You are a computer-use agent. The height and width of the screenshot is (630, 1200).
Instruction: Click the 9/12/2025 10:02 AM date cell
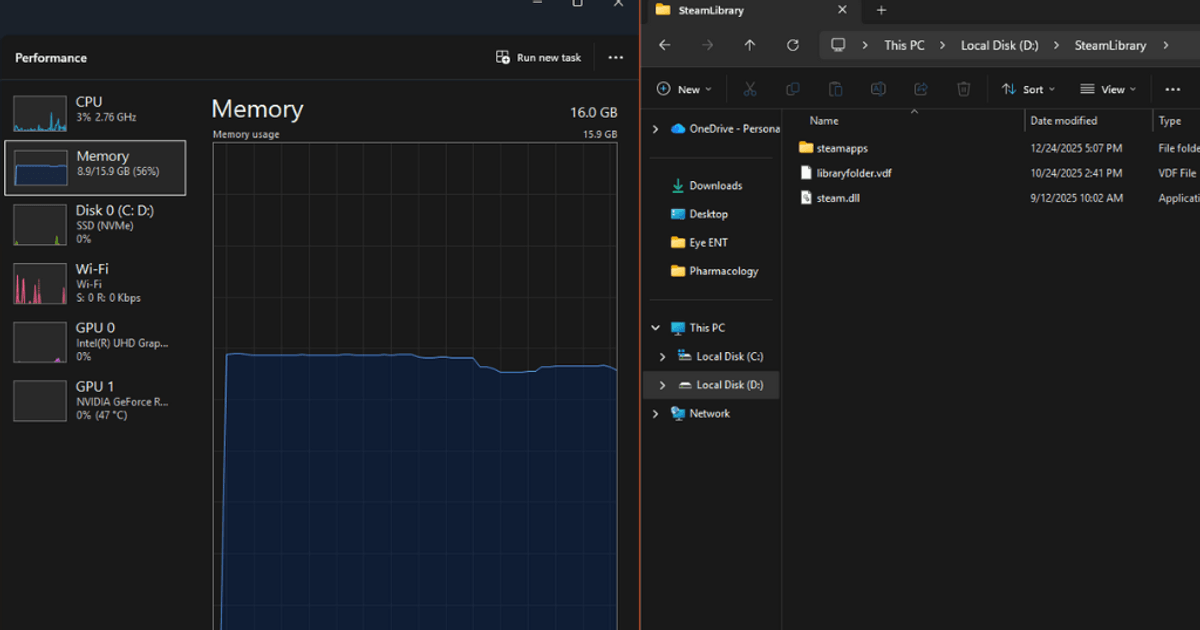(x=1076, y=198)
